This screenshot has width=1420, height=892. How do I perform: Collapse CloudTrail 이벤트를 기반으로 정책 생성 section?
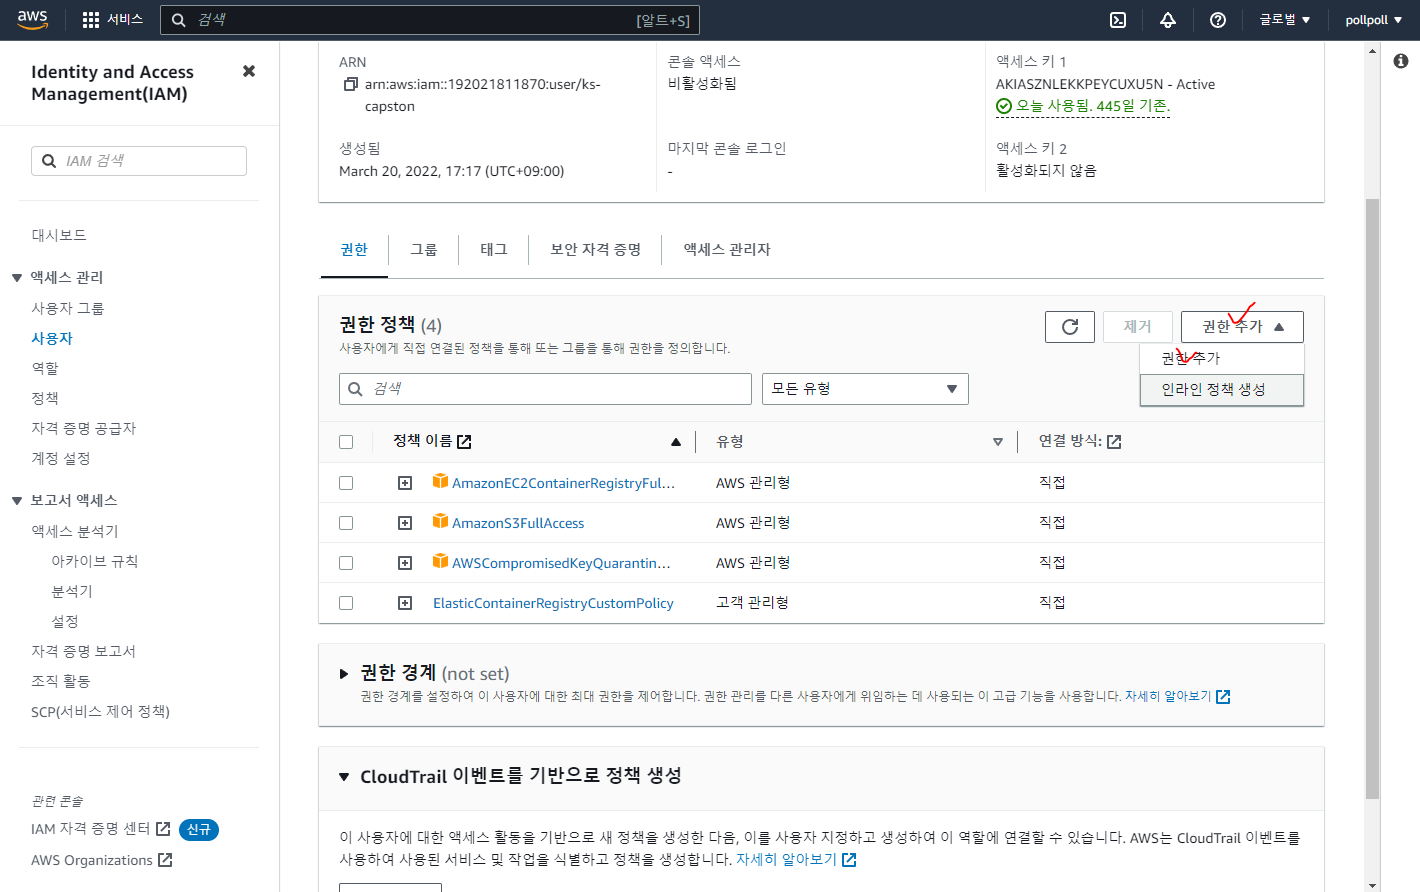(x=344, y=776)
